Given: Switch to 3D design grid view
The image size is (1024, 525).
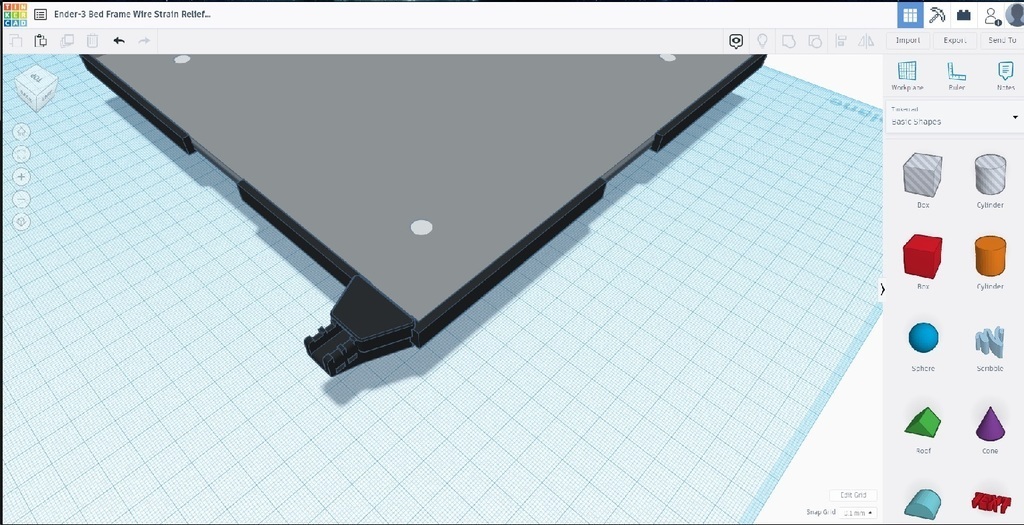Looking at the screenshot, I should pyautogui.click(x=910, y=15).
